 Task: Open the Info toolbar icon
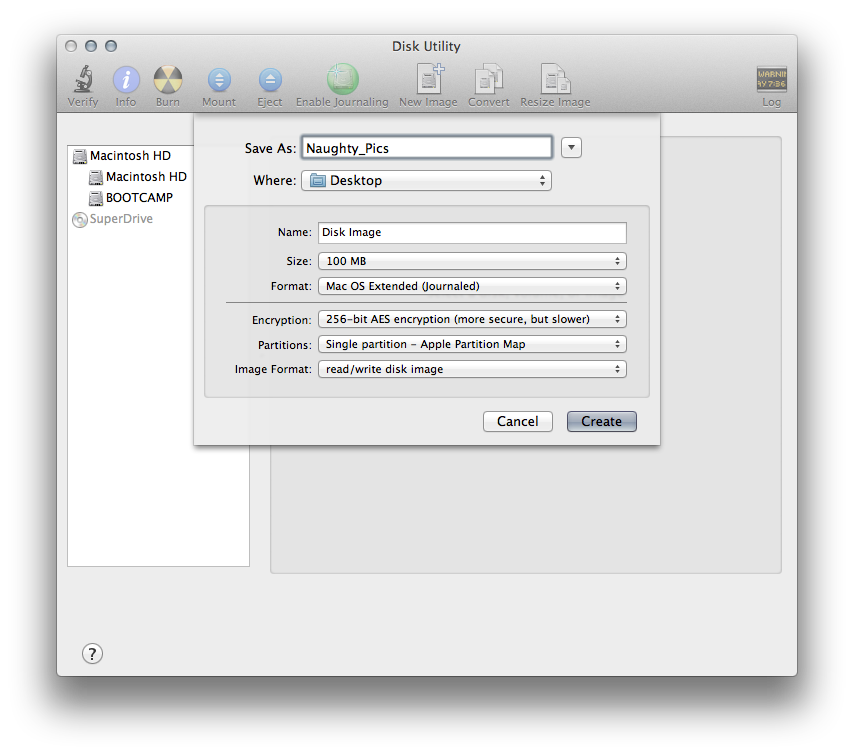[126, 80]
